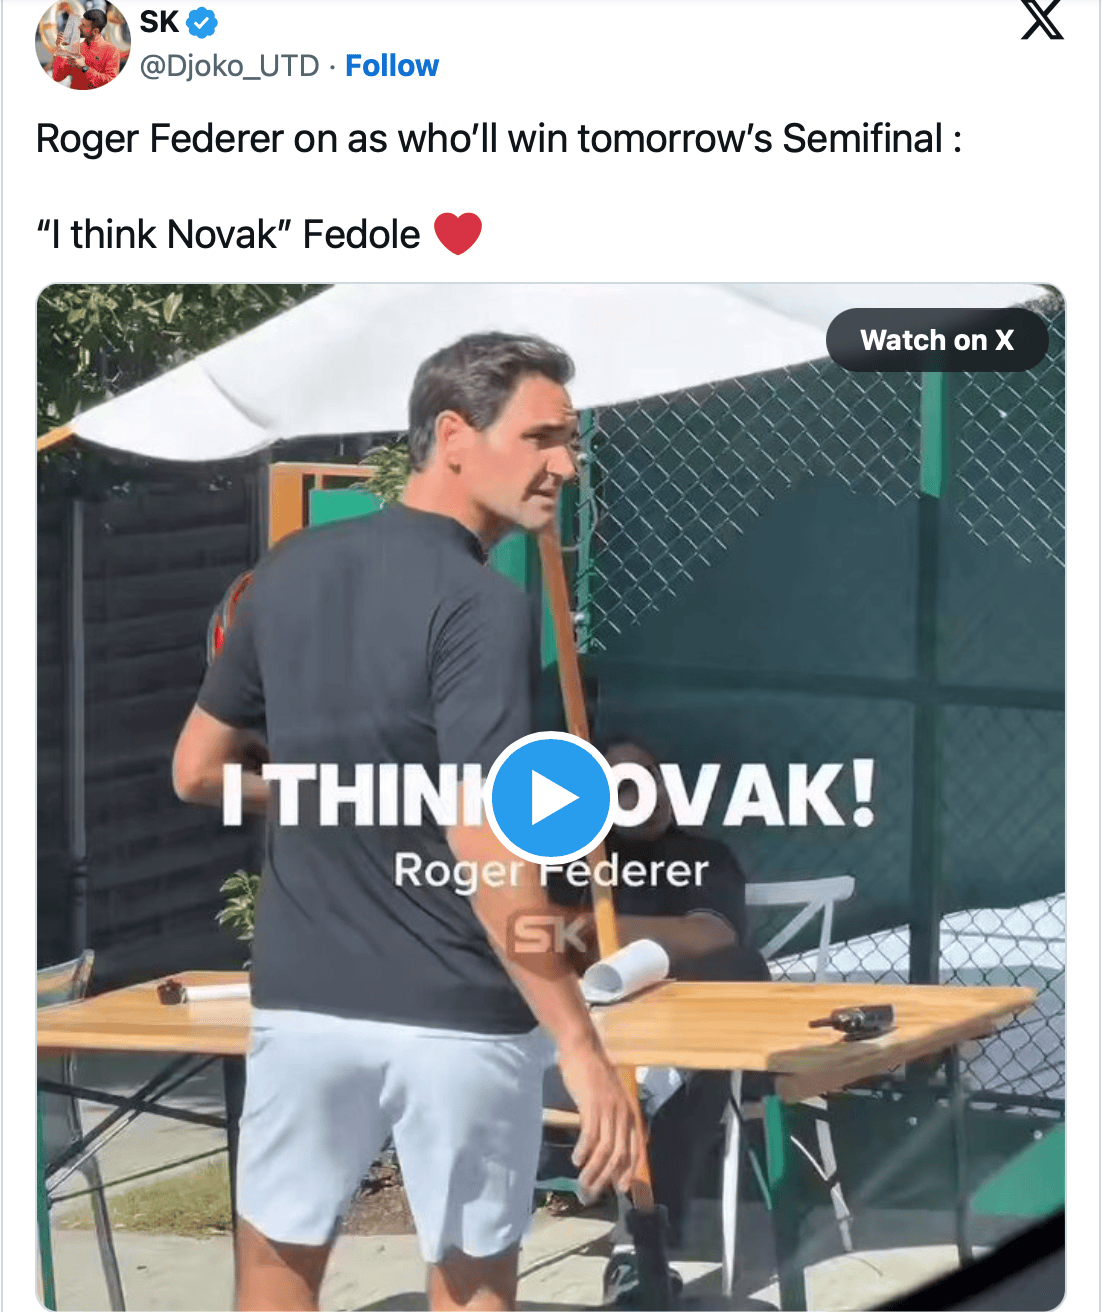Click the walkie-talkie on the wooden table
This screenshot has height=1312, width=1102.
pos(852,1019)
